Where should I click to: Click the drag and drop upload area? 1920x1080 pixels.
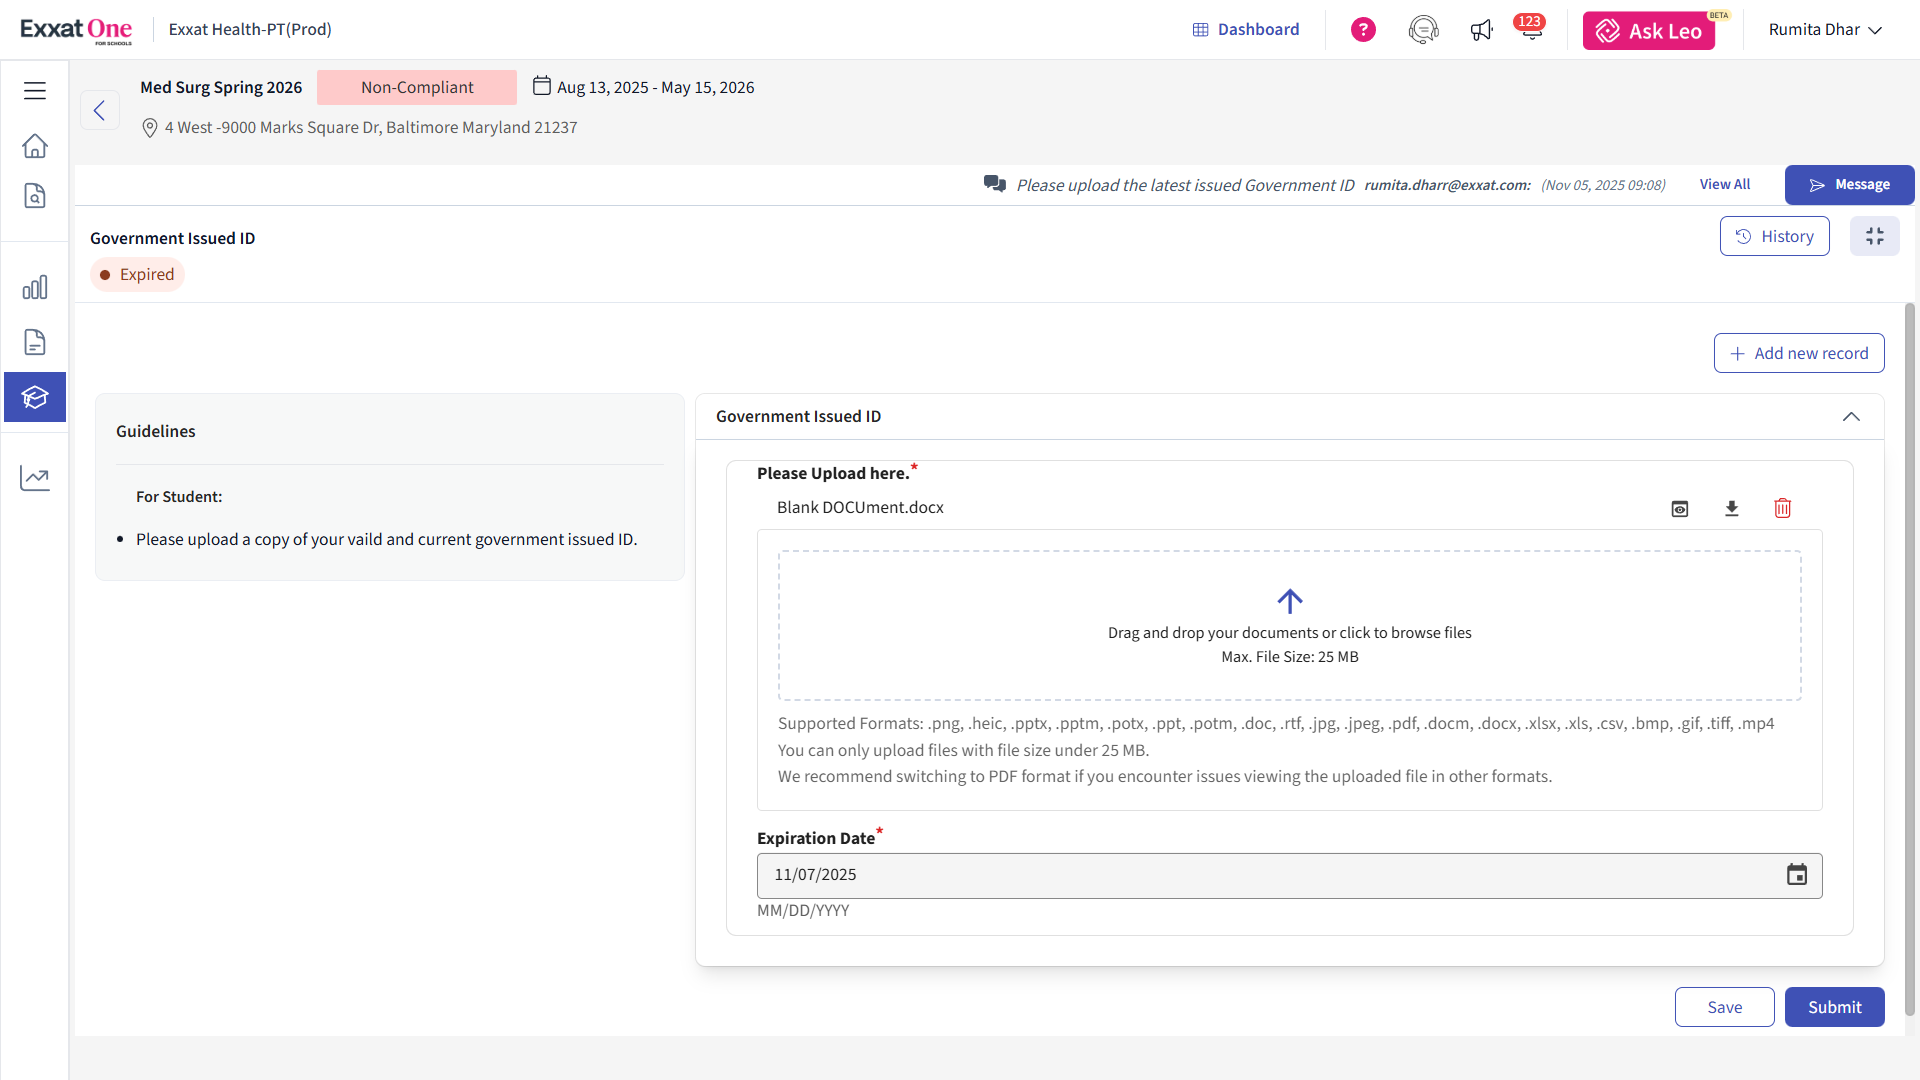click(x=1289, y=625)
